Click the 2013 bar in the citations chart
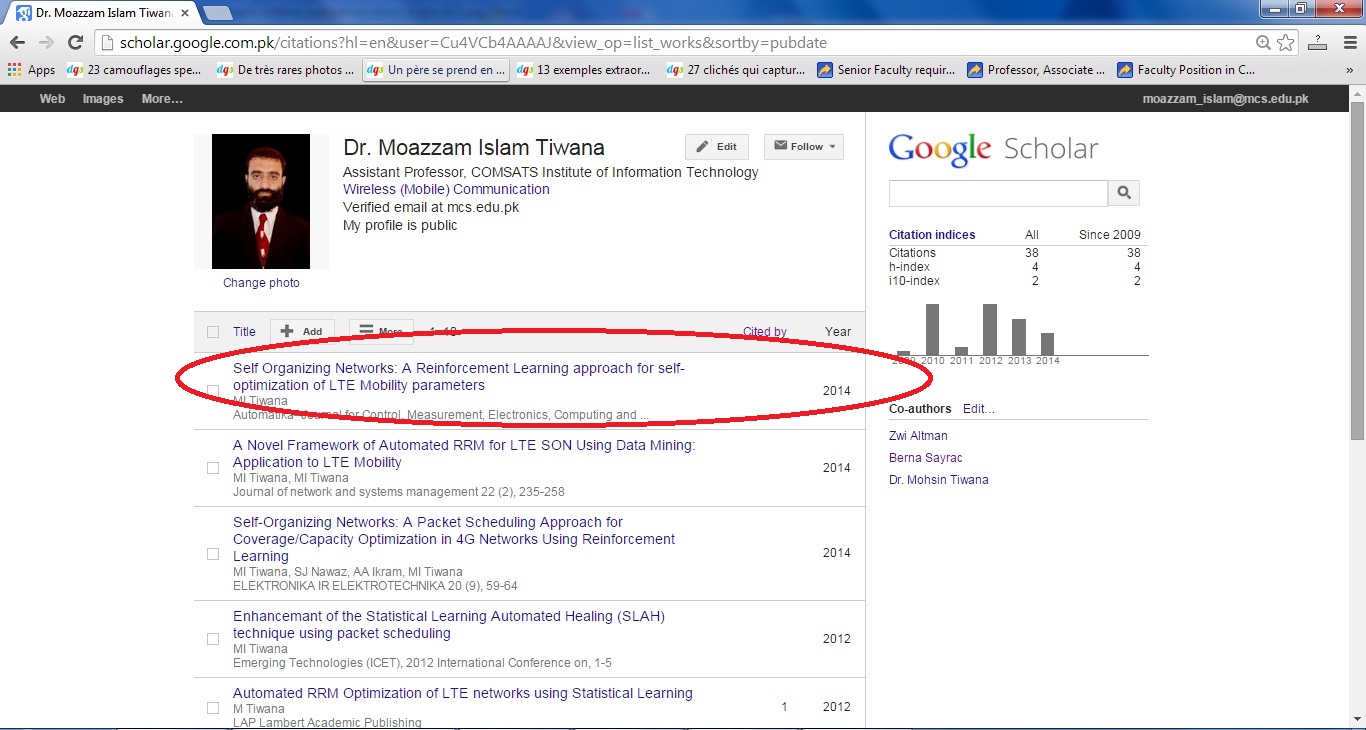 pos(1019,337)
